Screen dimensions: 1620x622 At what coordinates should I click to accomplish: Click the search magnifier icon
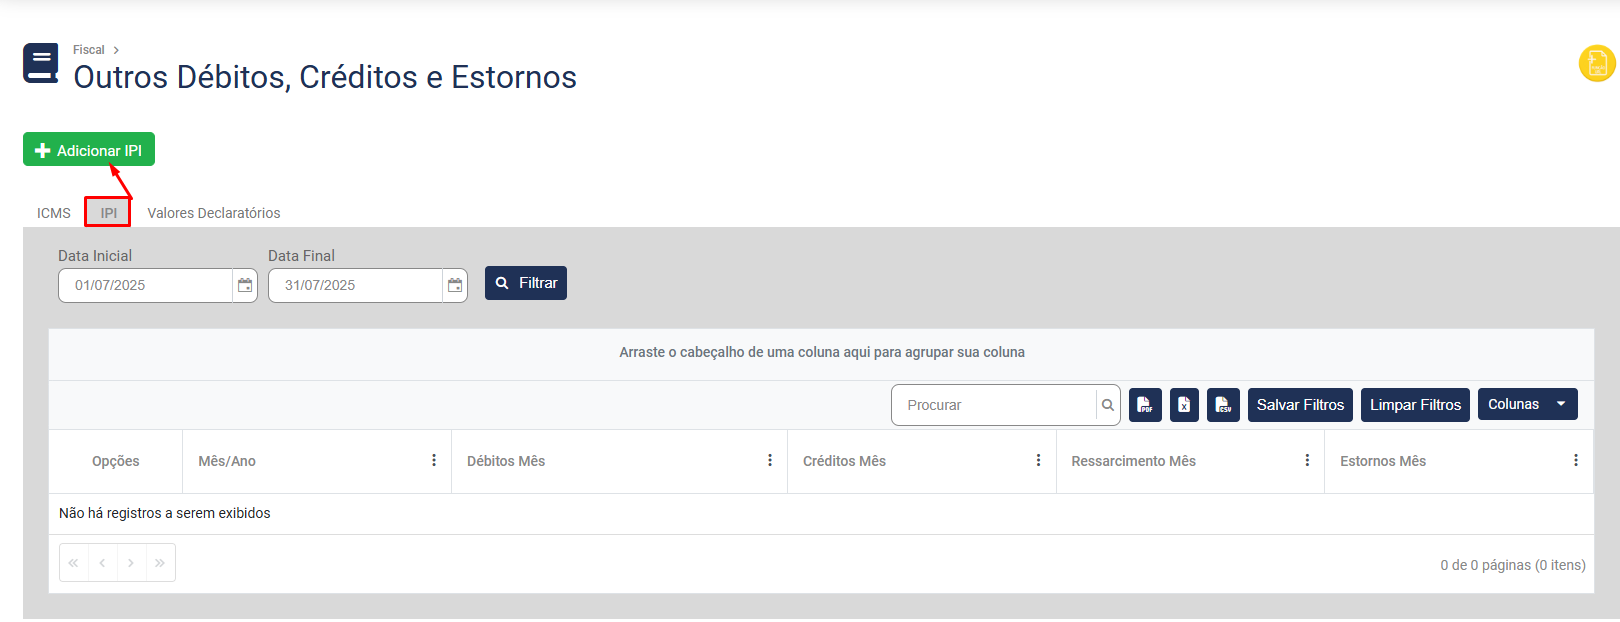pyautogui.click(x=1108, y=405)
